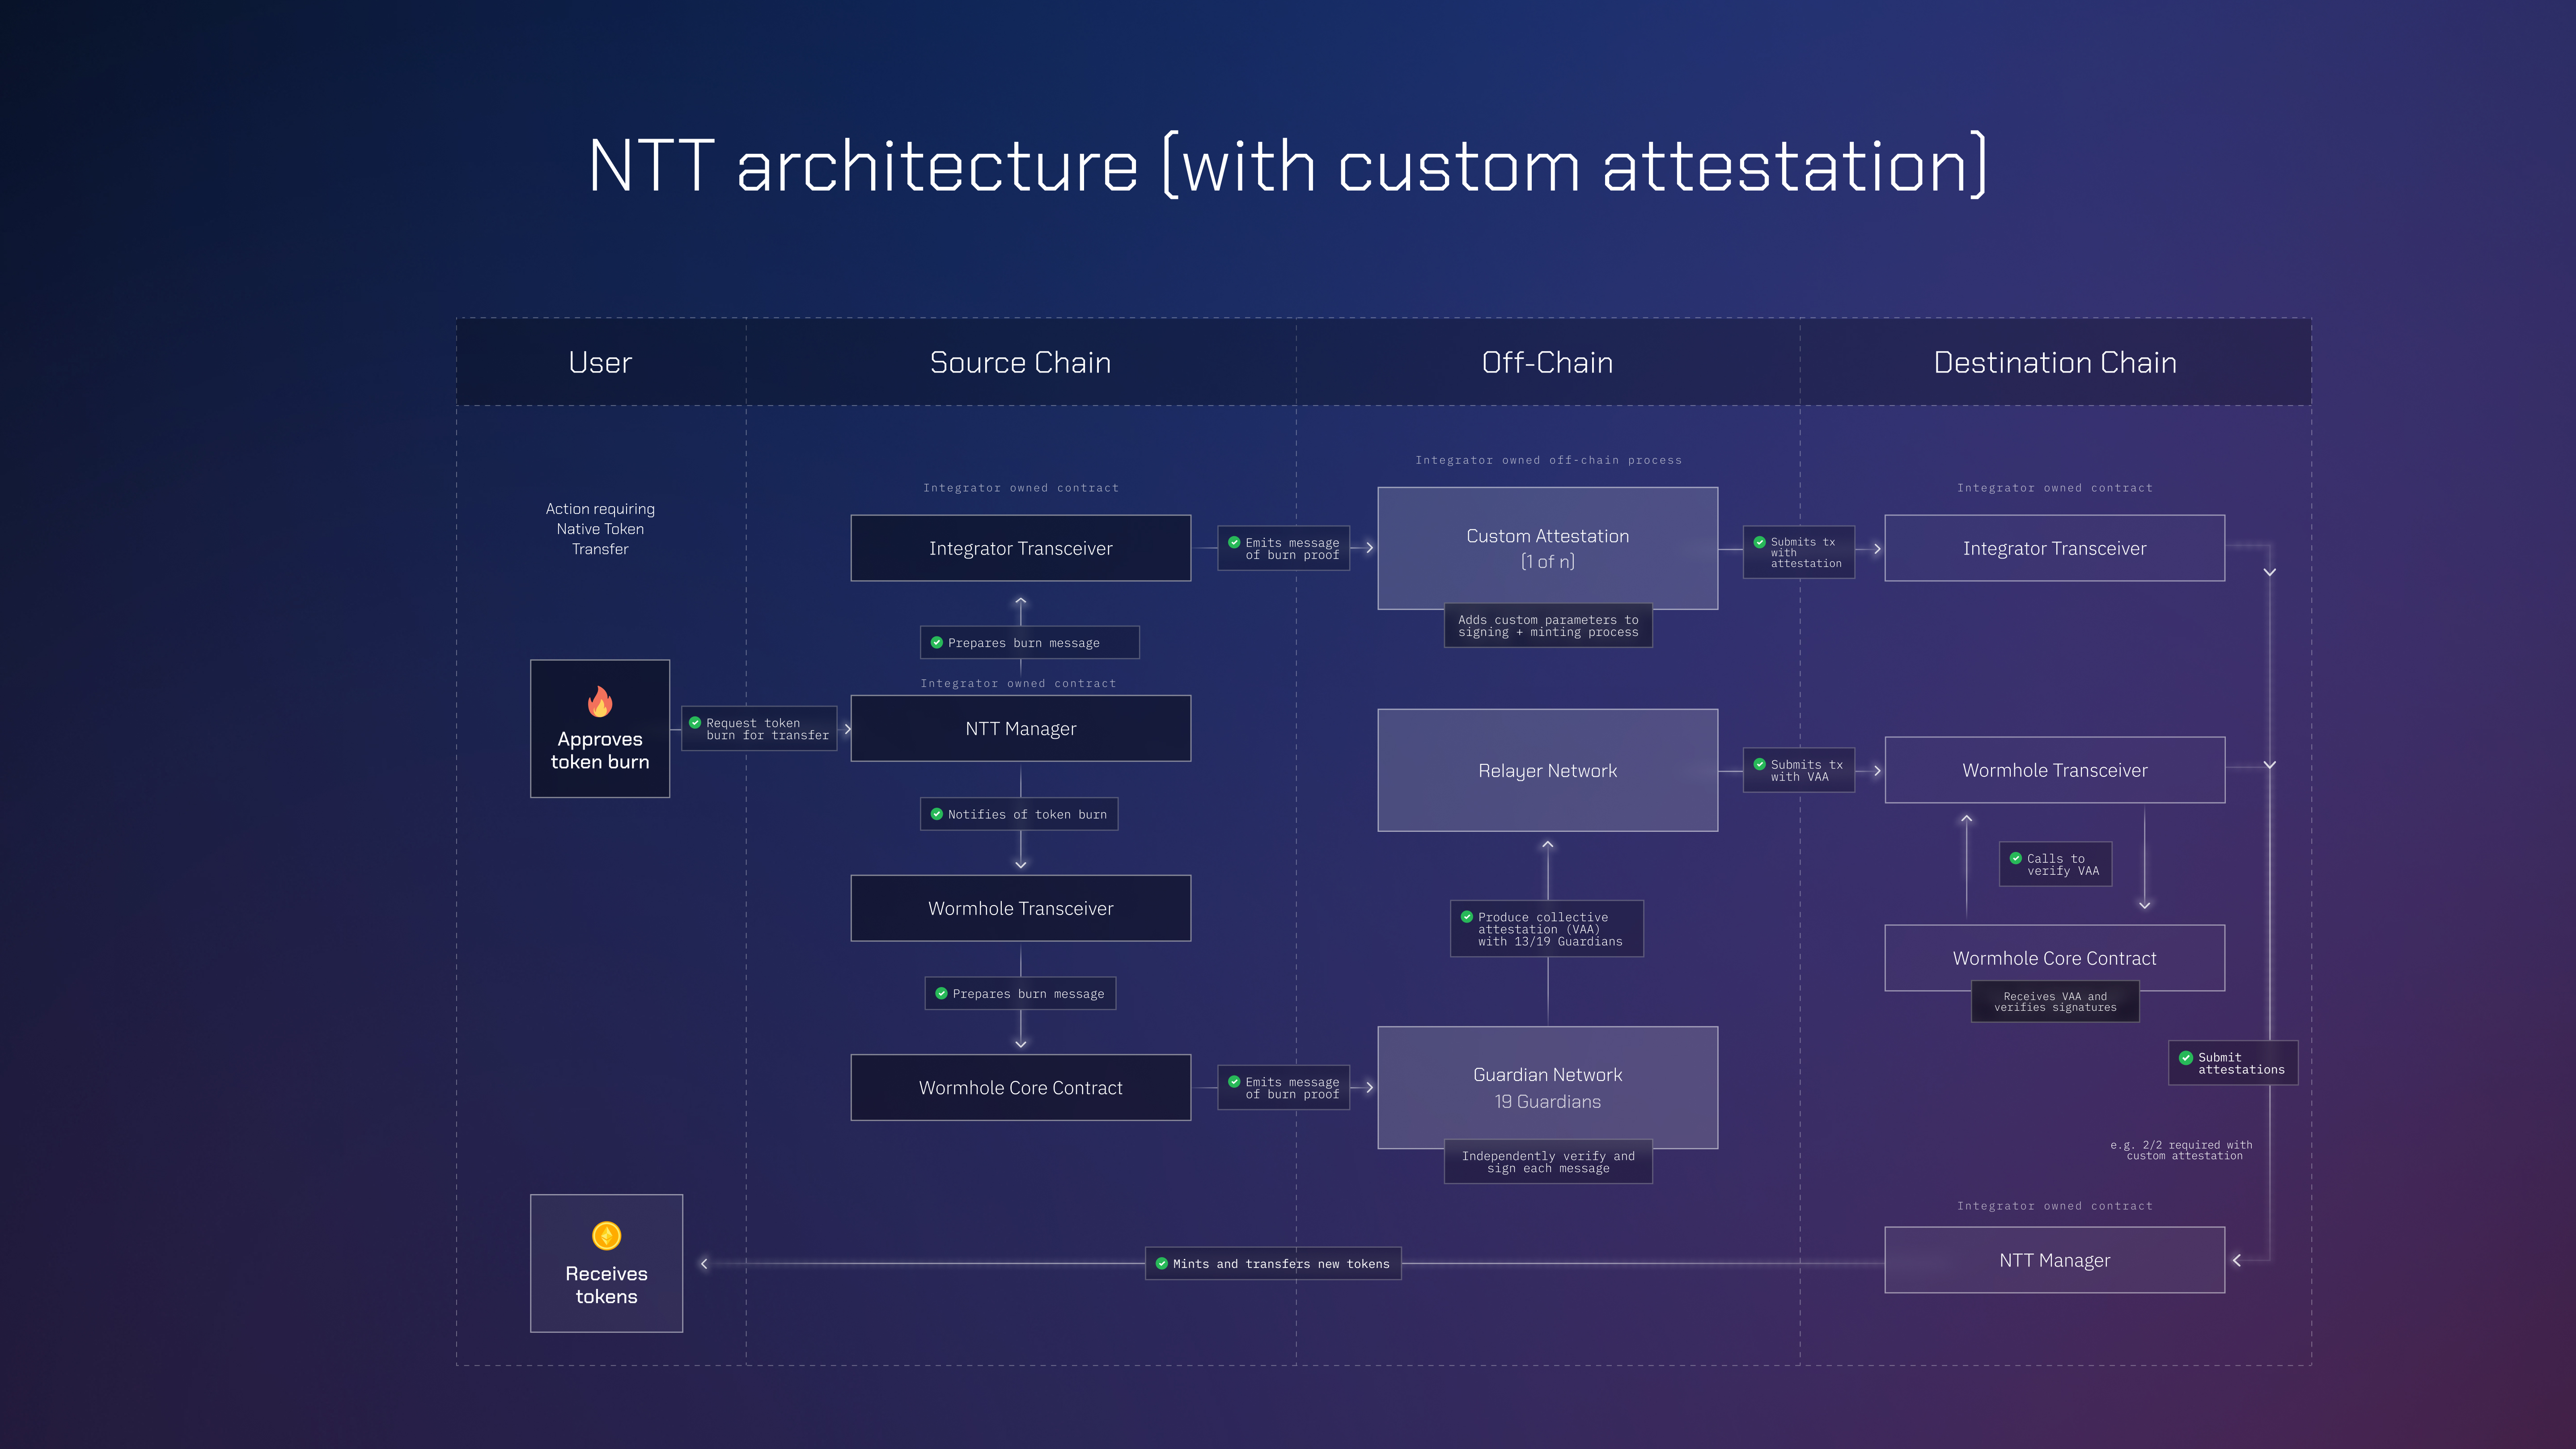Click the green check beside Produce collective attestation

click(x=1467, y=916)
